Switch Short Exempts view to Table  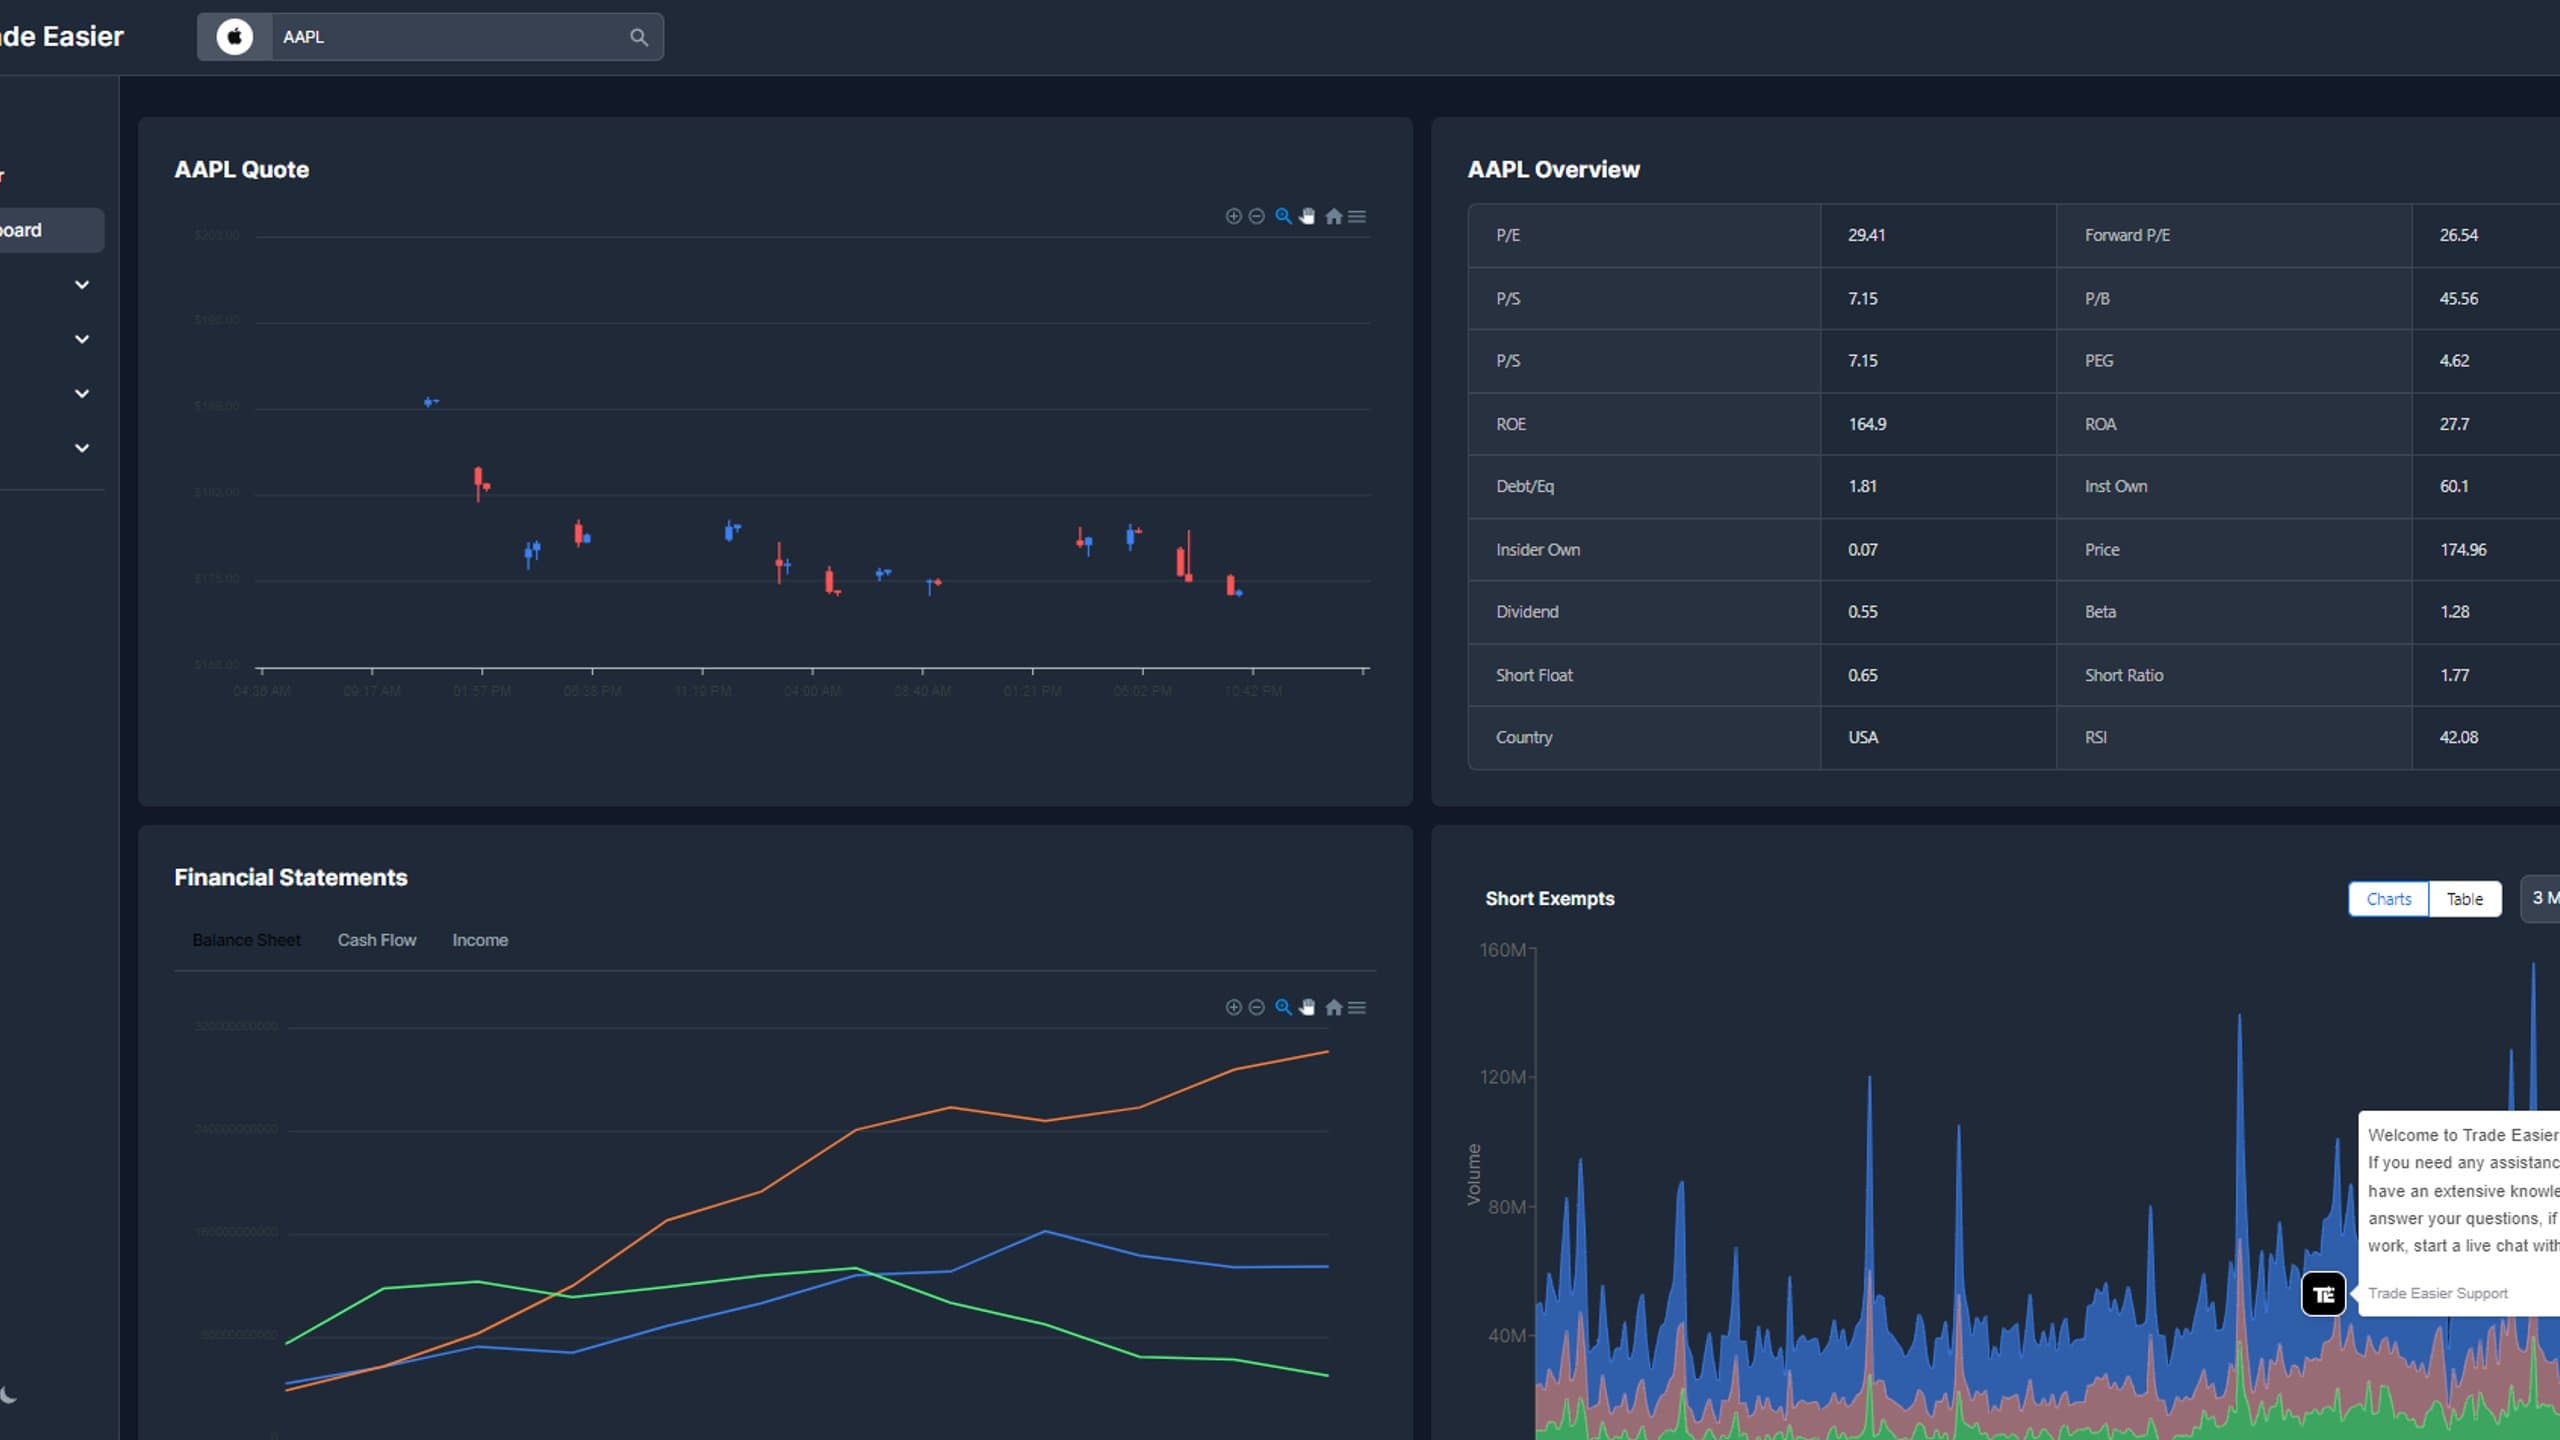pyautogui.click(x=2464, y=899)
